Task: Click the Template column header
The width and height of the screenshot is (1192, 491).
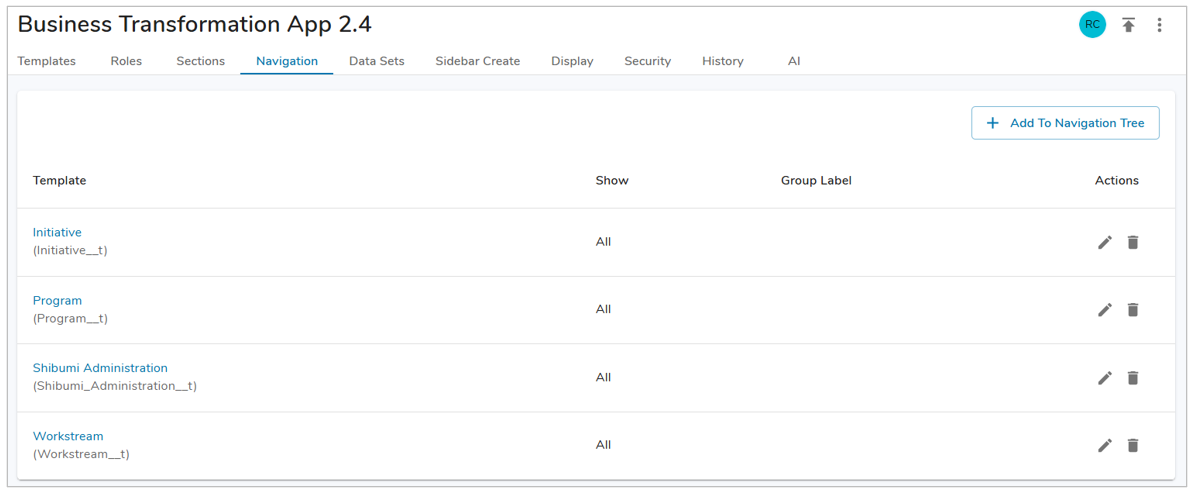Action: coord(59,181)
